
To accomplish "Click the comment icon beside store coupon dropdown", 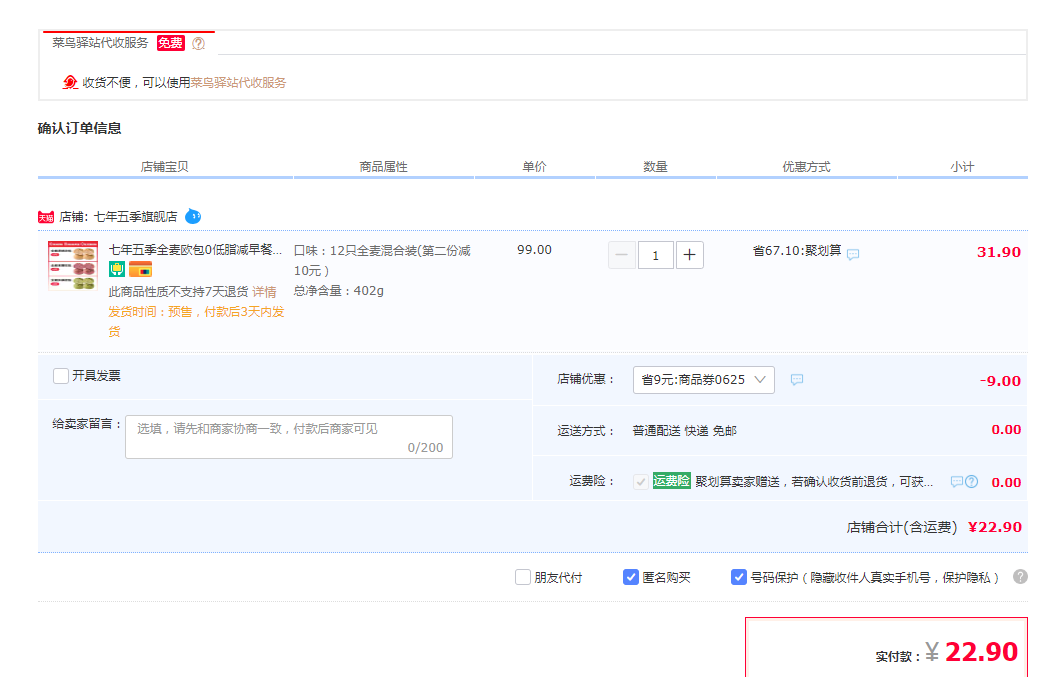I will [x=797, y=380].
